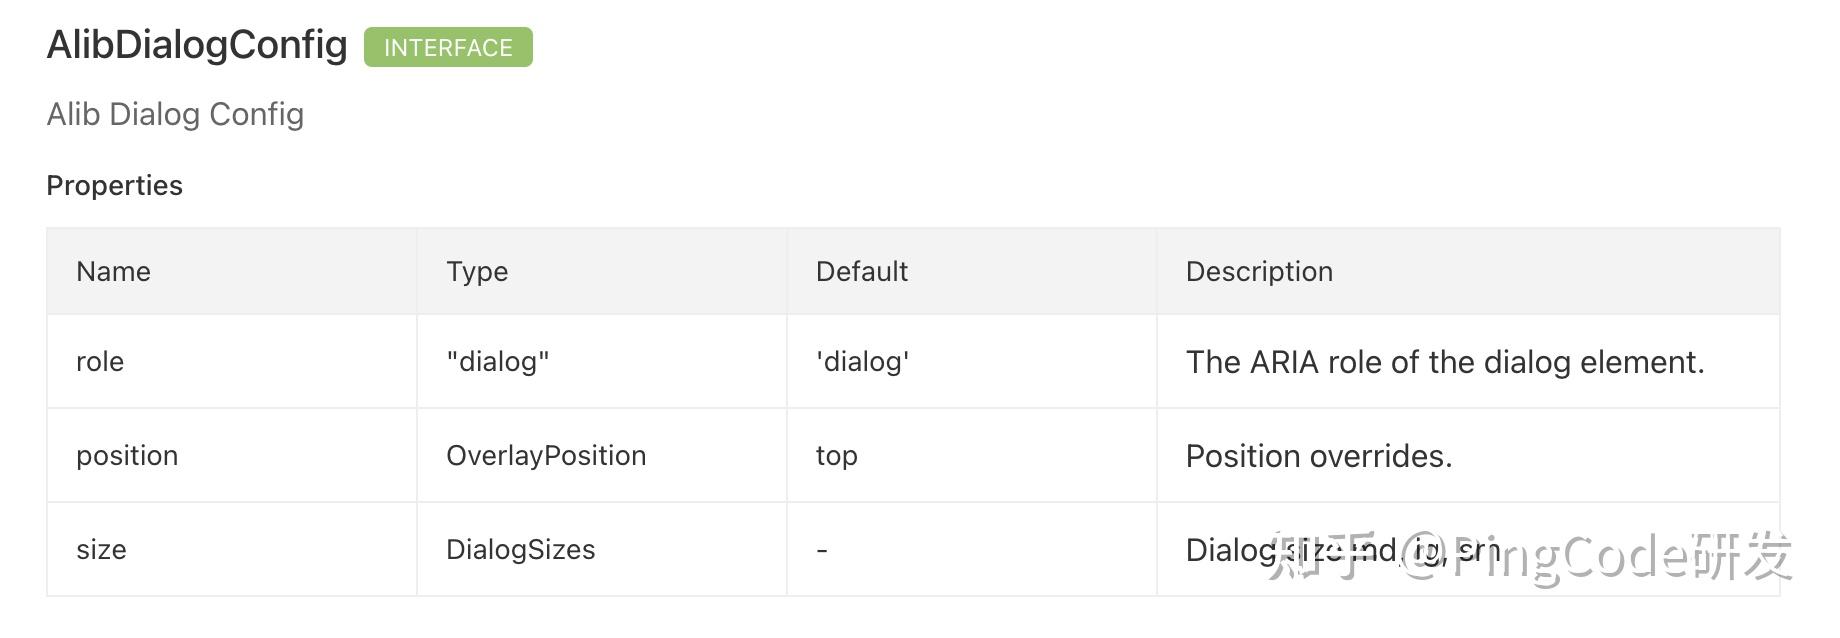Click the ARIA role description text
This screenshot has height=638, width=1840.
click(1445, 362)
